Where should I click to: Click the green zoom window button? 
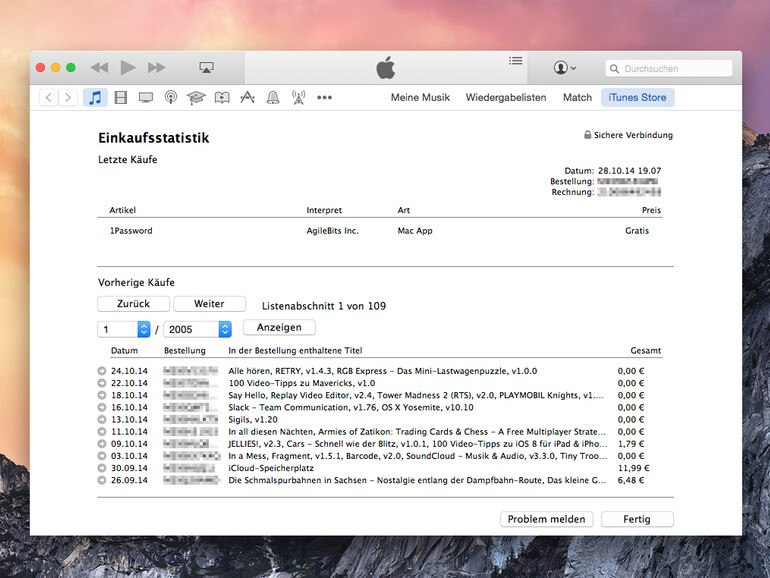(x=71, y=68)
